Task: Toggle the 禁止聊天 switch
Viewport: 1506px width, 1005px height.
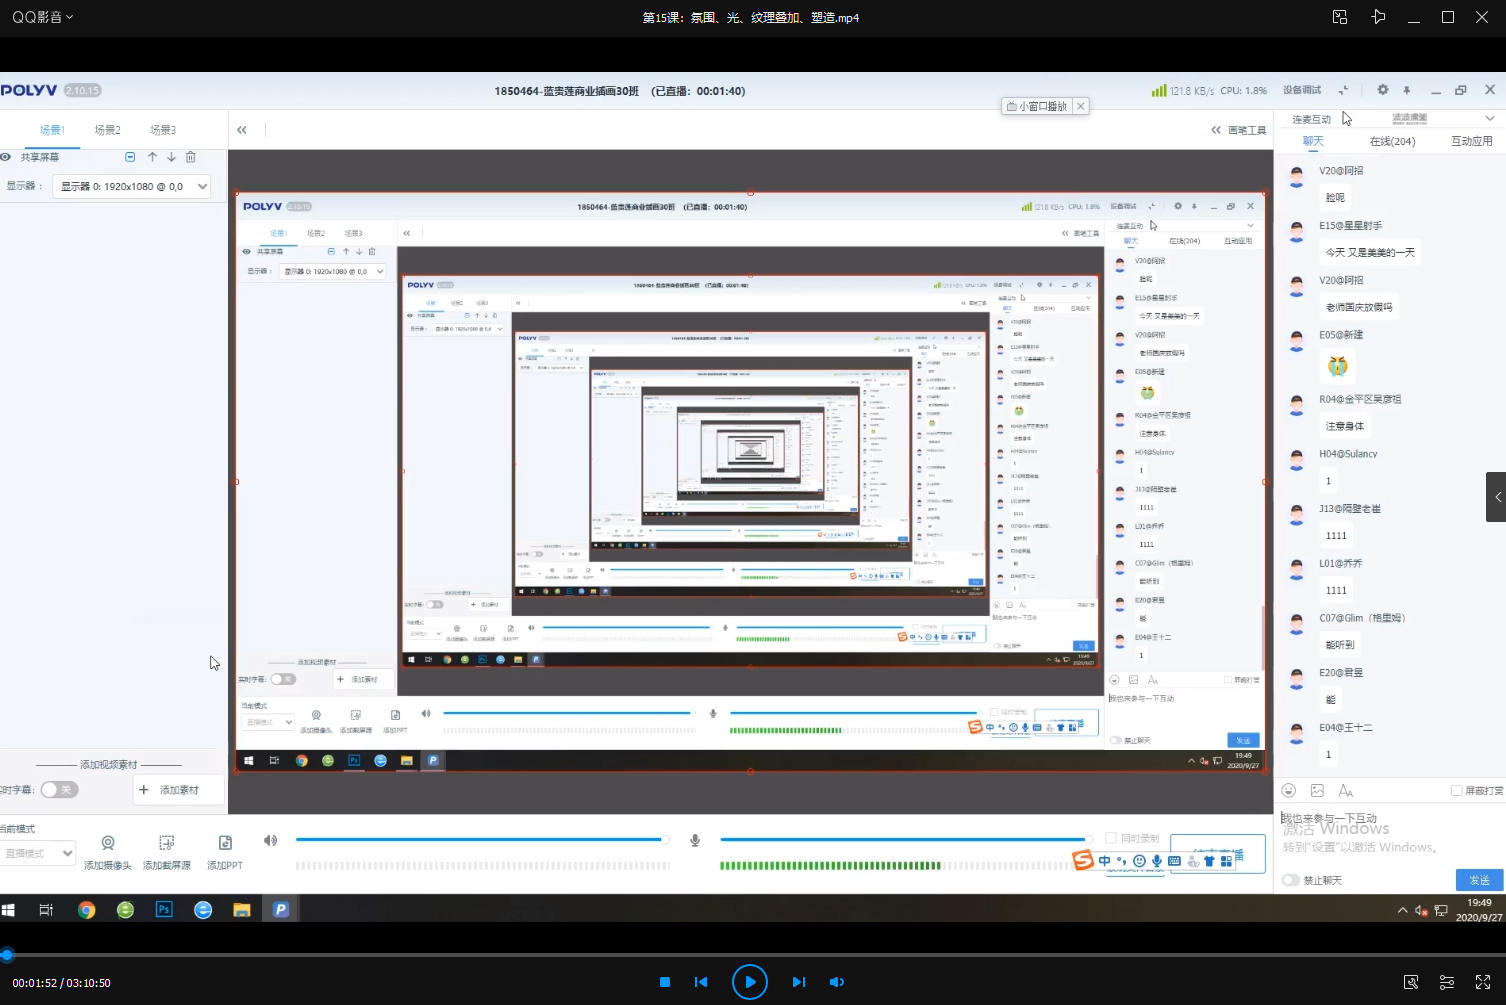Action: [1291, 880]
